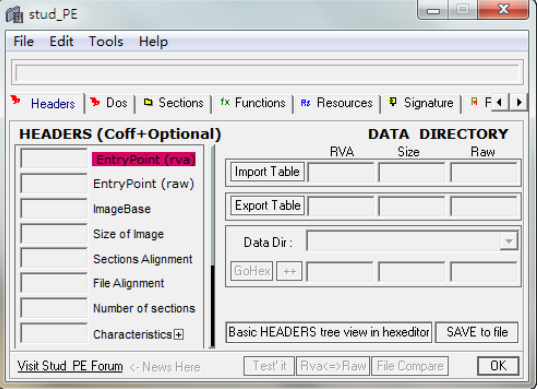Click the EntryPoint (rva) input field
The height and width of the screenshot is (389, 538).
coord(54,159)
